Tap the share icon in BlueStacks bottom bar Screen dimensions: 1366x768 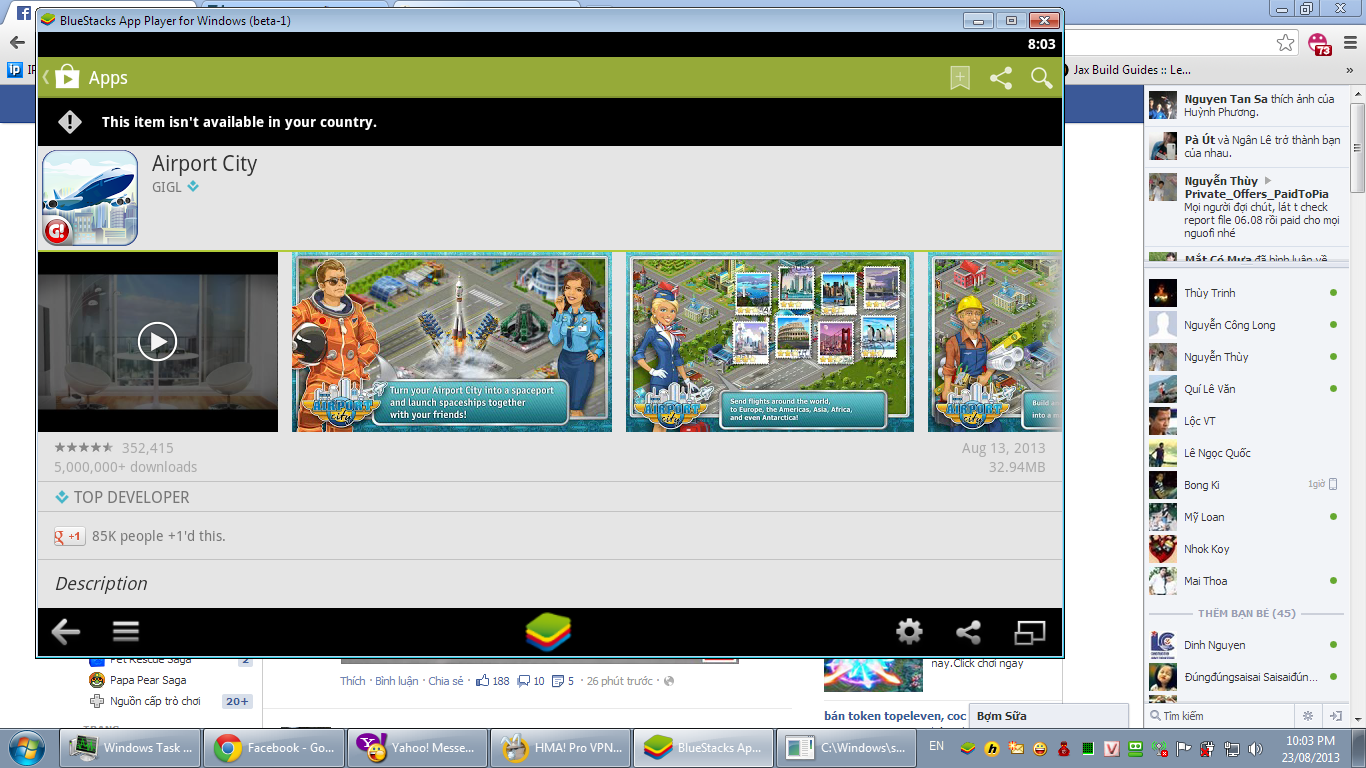(968, 631)
